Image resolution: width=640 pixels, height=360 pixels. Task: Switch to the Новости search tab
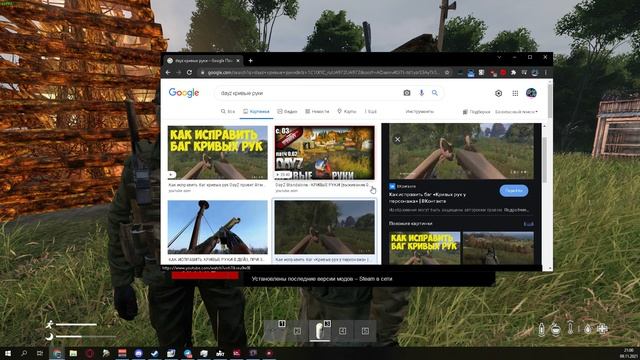pos(317,111)
